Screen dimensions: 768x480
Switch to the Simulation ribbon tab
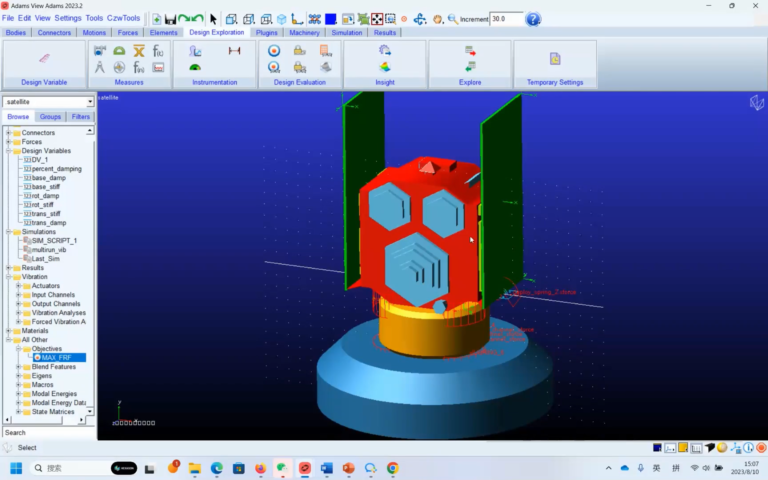347,32
